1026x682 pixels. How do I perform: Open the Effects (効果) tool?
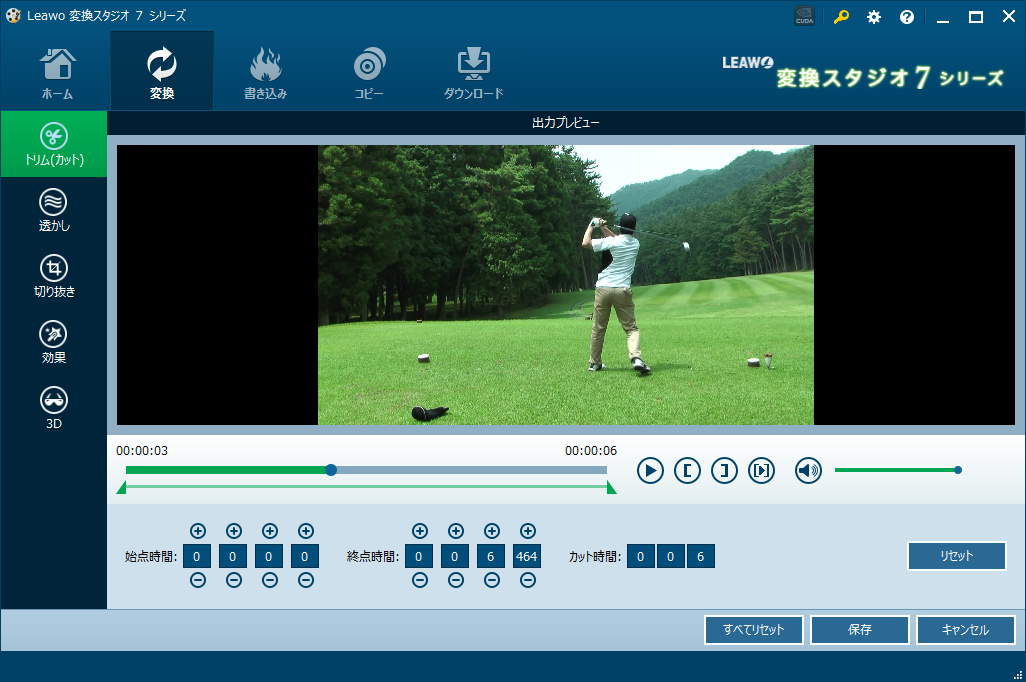54,343
